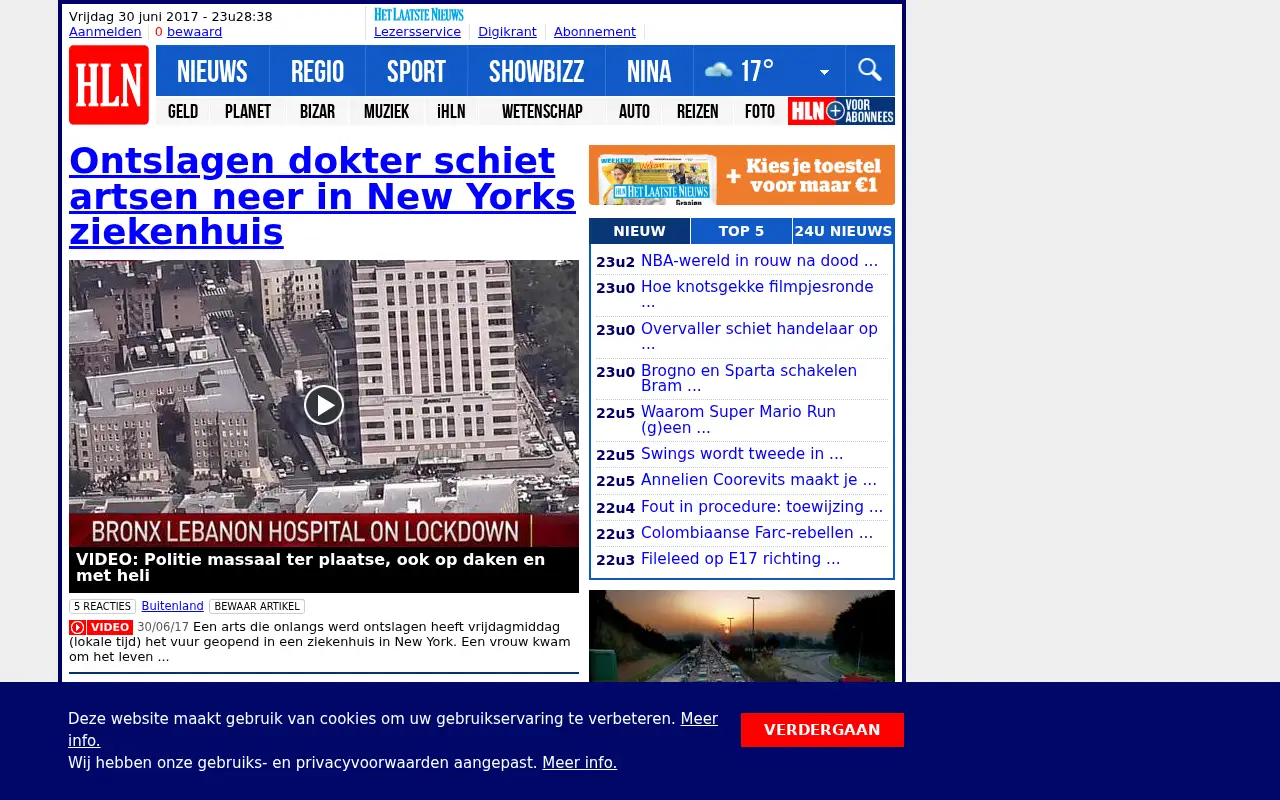Open search with the magnifier icon
The width and height of the screenshot is (1280, 800).
870,70
